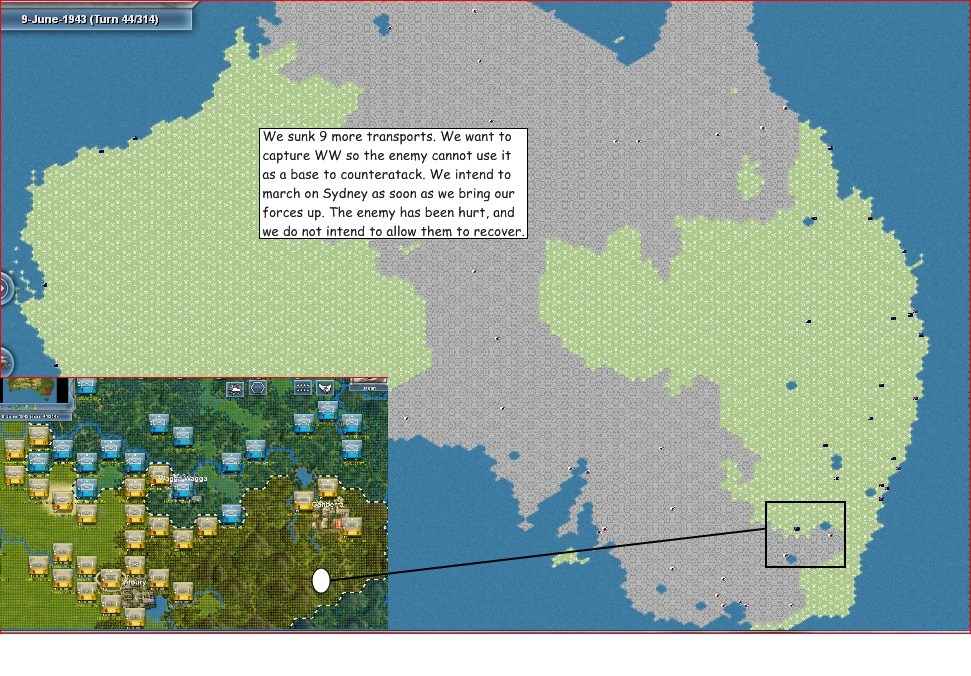This screenshot has height=676, width=971.
Task: Toggle the hexagon grid icon in inset toolbar
Action: click(258, 388)
